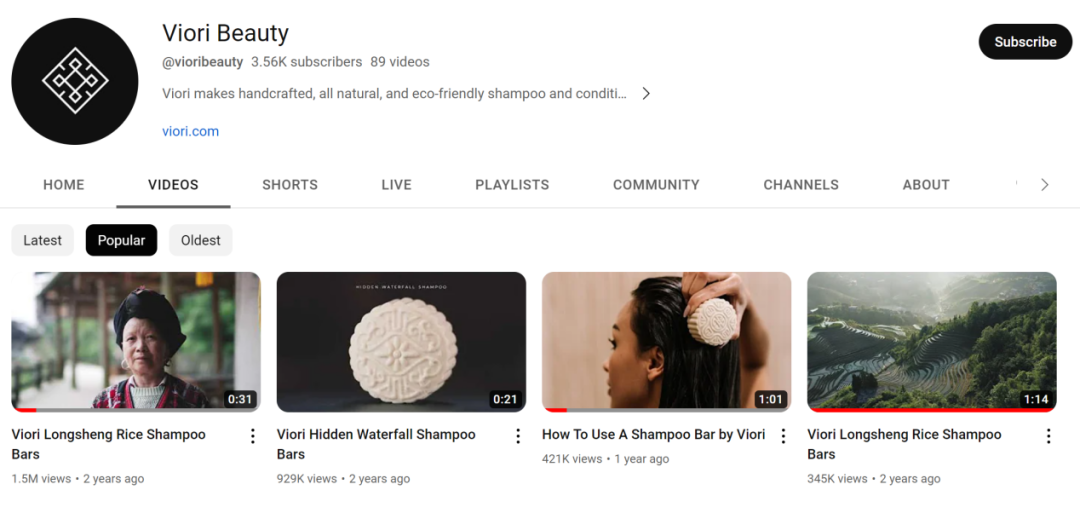View the About tab
1080x513 pixels.
926,185
